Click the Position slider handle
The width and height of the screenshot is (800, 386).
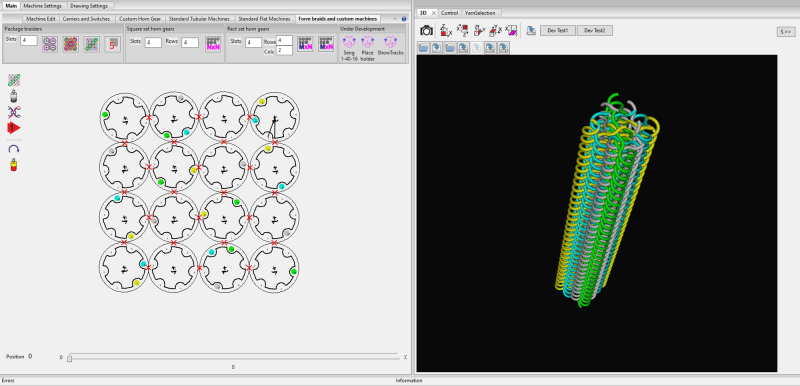[69, 358]
